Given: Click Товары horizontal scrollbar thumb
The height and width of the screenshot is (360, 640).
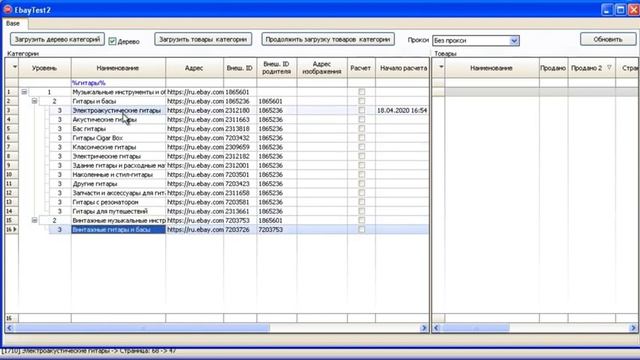Looking at the screenshot, I should coord(476,328).
